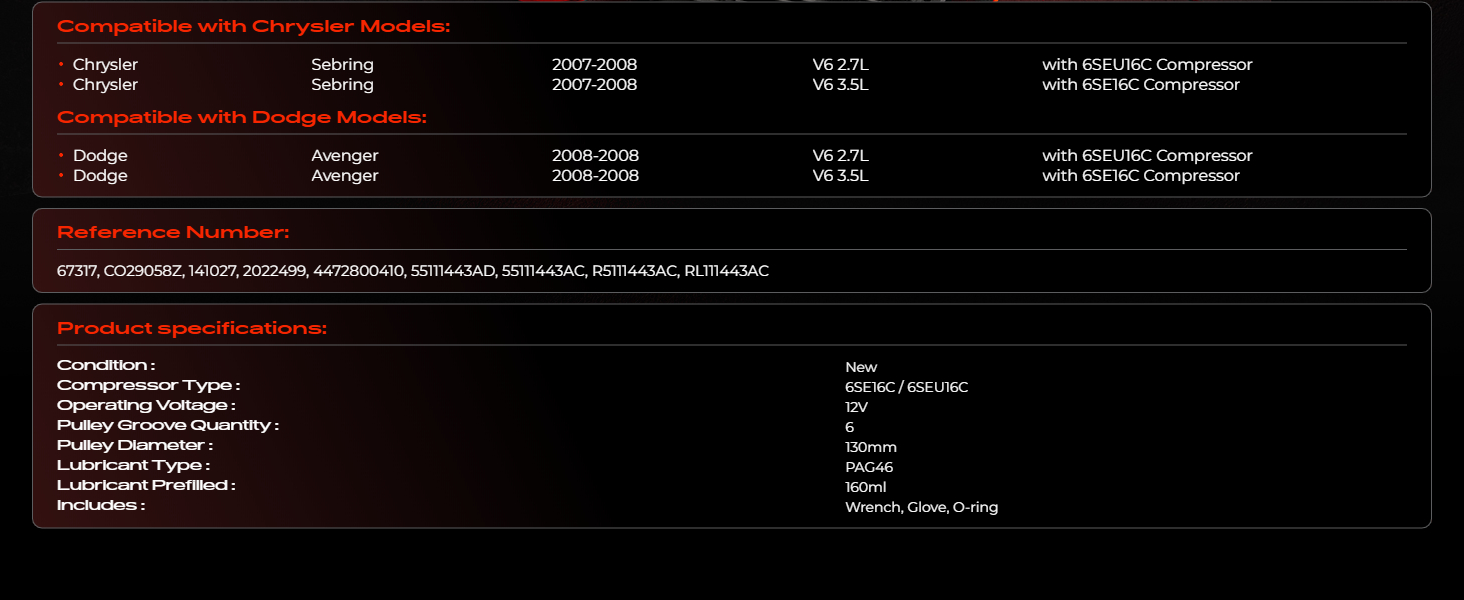1464x600 pixels.
Task: Click "with 6SE16C Compressor" in the Avenger row
Action: [x=1141, y=176]
